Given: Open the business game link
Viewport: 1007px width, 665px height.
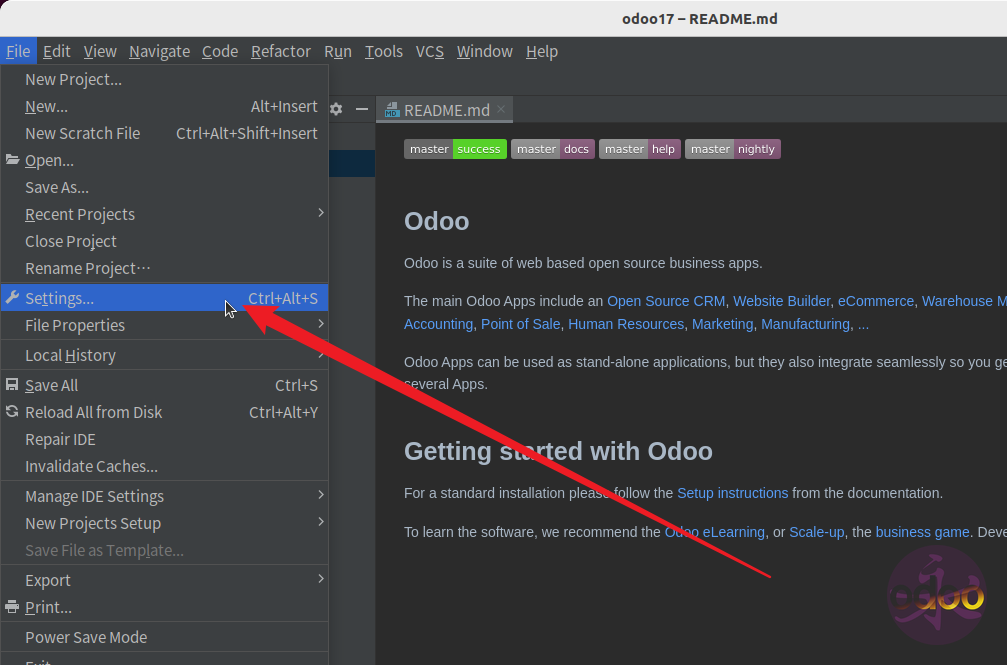Looking at the screenshot, I should (922, 532).
